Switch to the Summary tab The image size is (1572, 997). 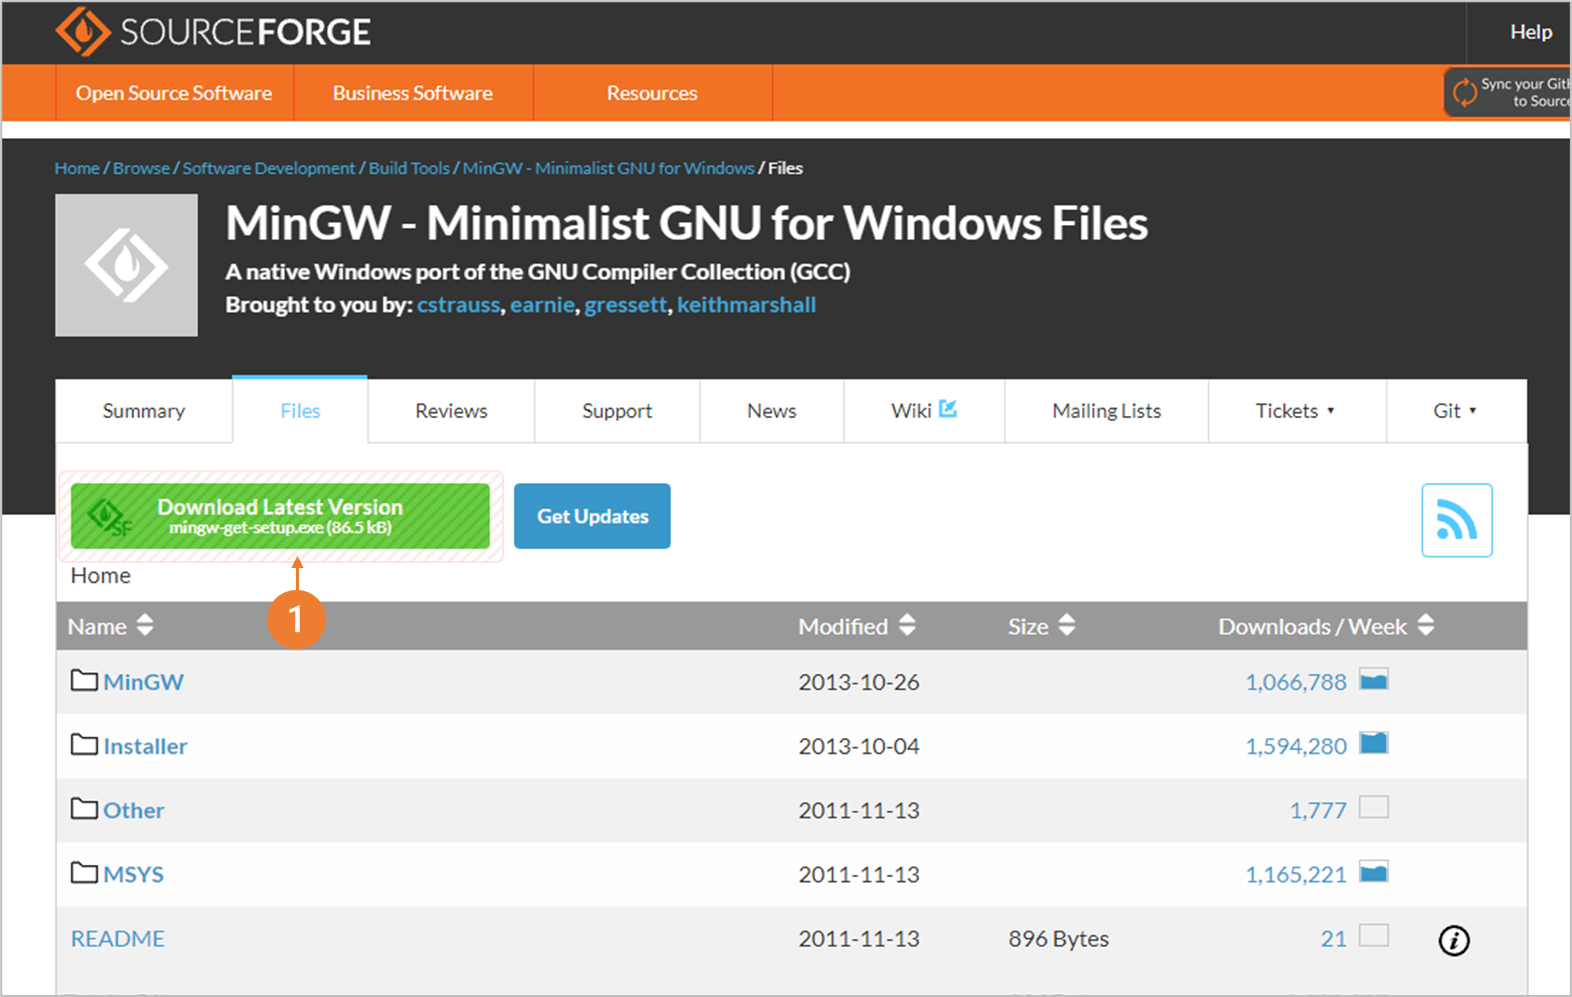pos(144,411)
